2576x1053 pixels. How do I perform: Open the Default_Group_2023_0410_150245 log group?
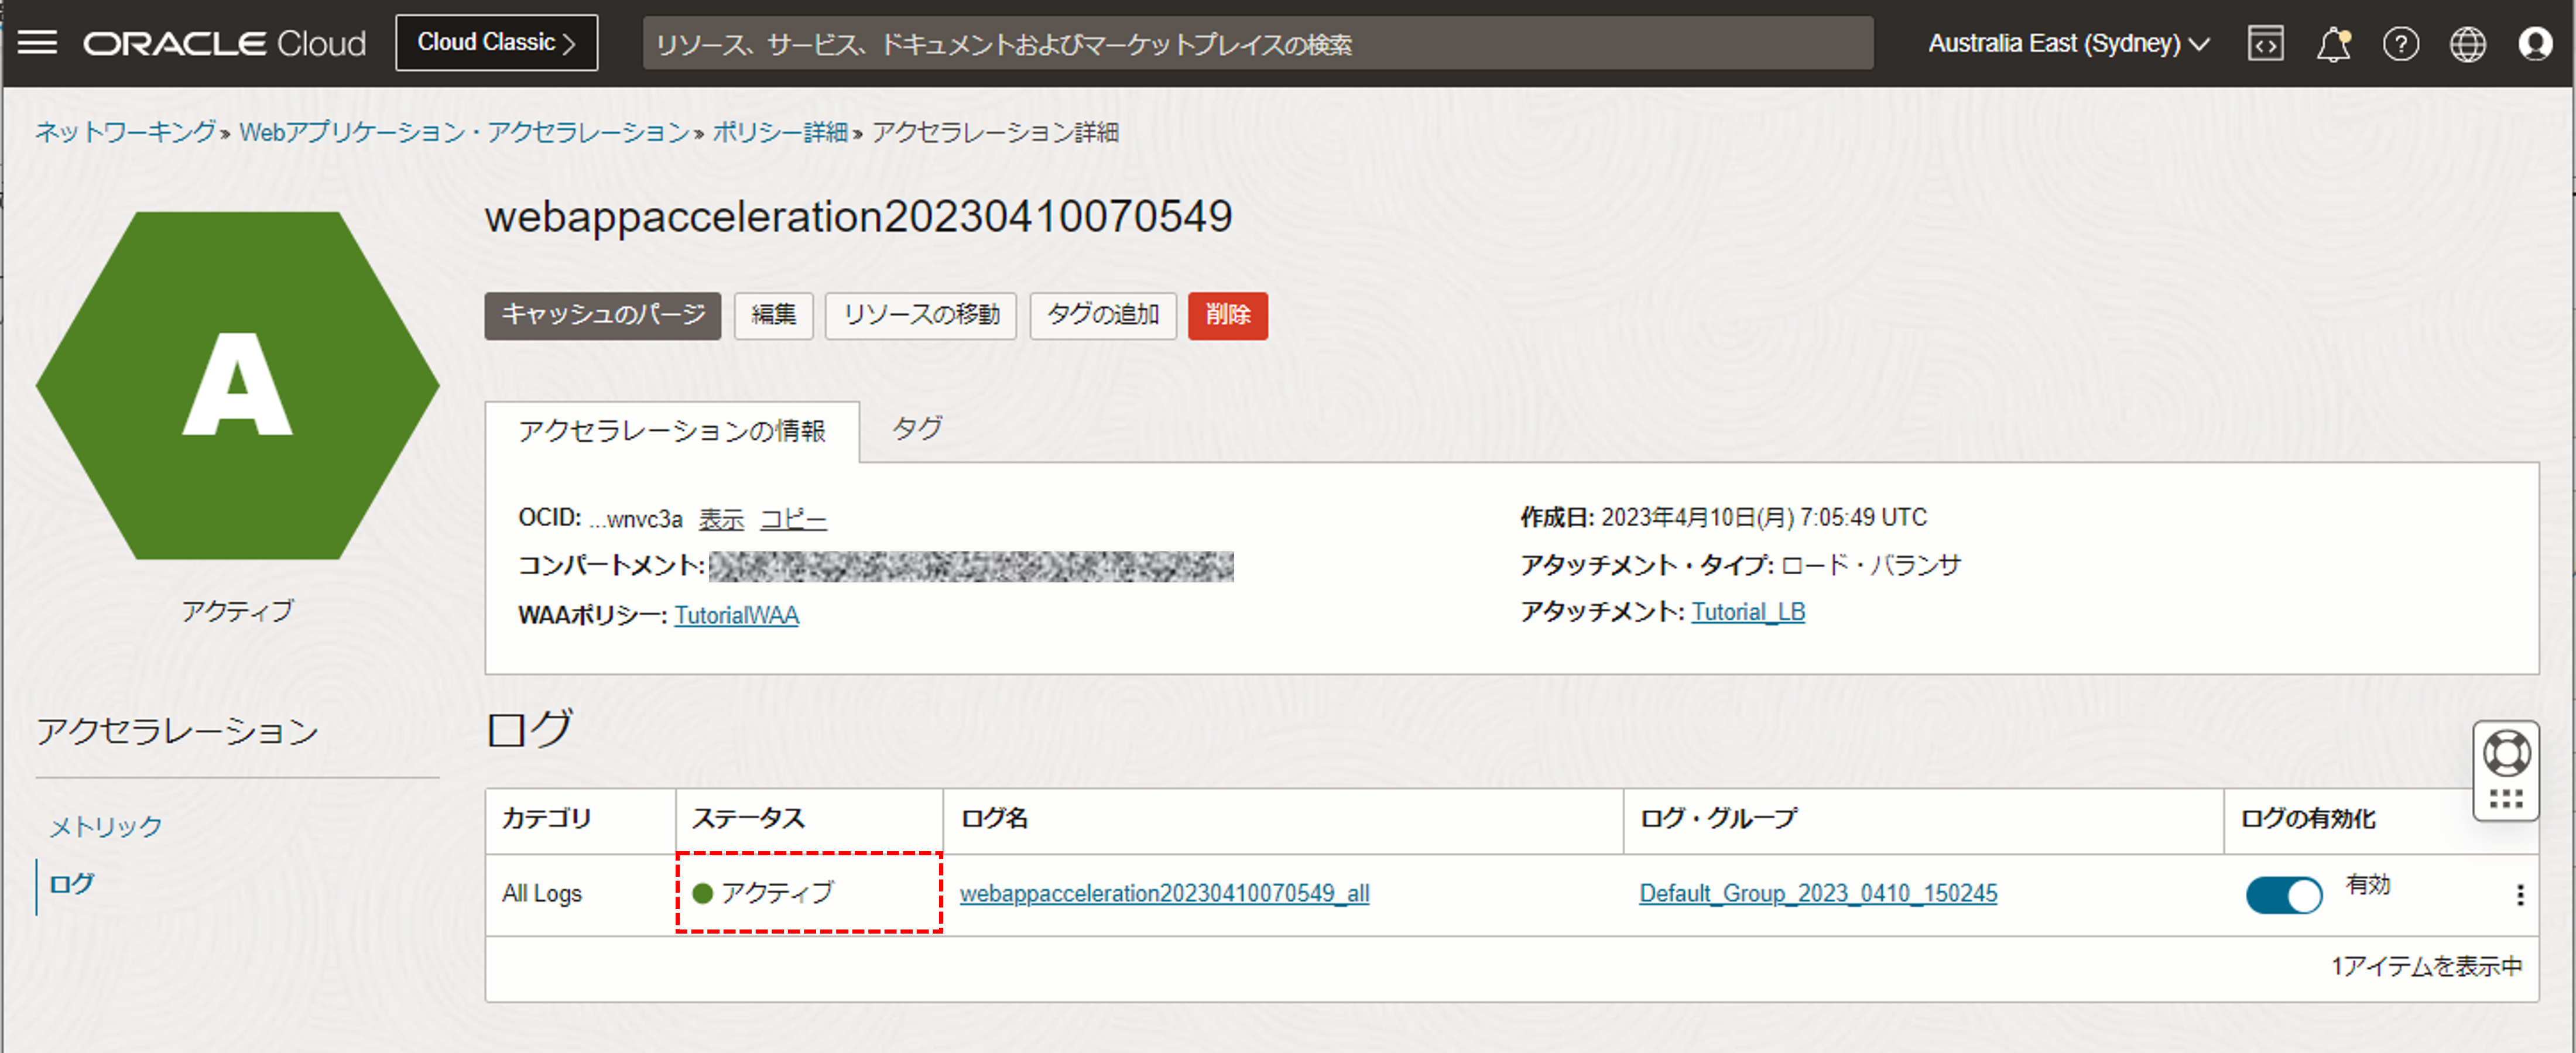pyautogui.click(x=1817, y=894)
